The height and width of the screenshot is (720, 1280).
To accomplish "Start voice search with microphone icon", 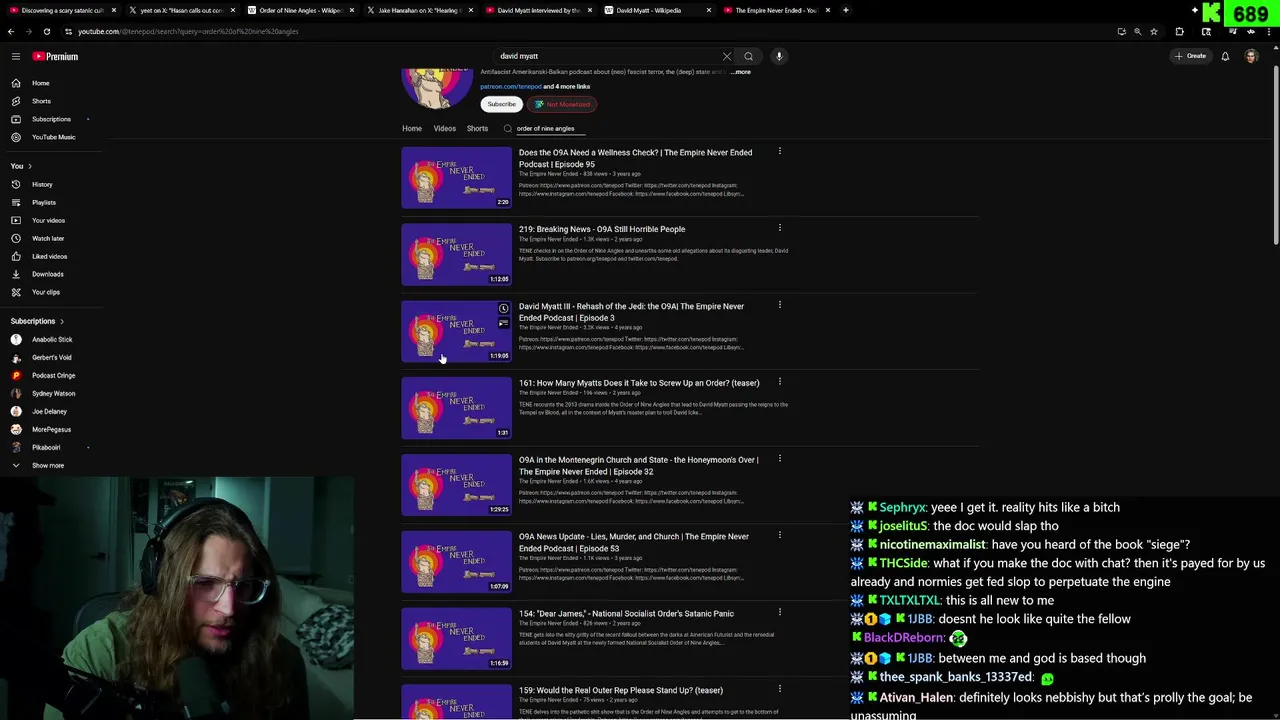I will (779, 56).
